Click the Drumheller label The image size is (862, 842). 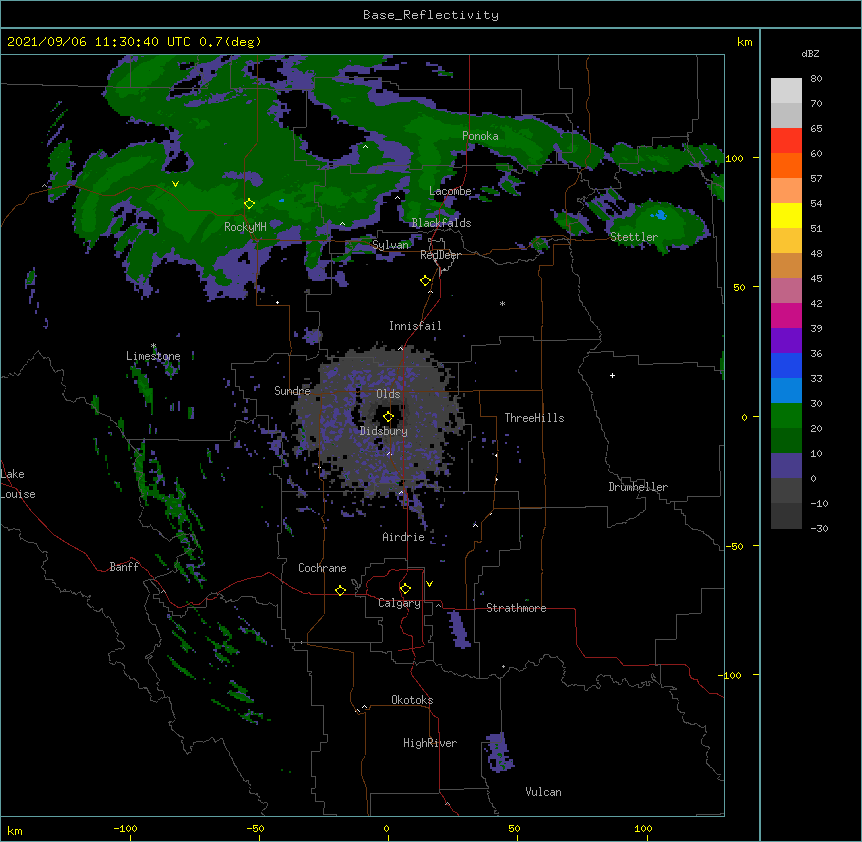pyautogui.click(x=638, y=487)
